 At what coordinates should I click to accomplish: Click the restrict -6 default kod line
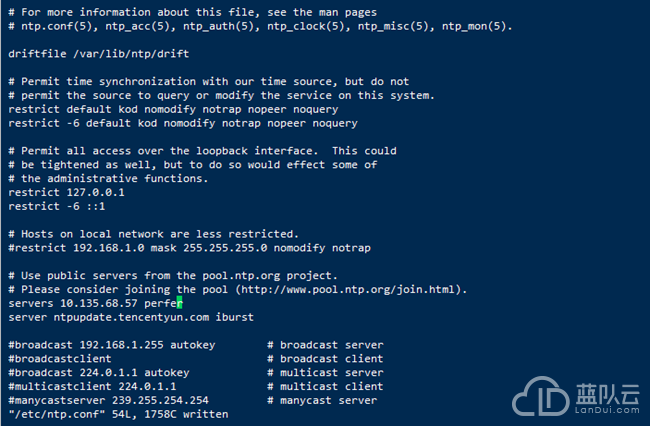click(x=182, y=123)
